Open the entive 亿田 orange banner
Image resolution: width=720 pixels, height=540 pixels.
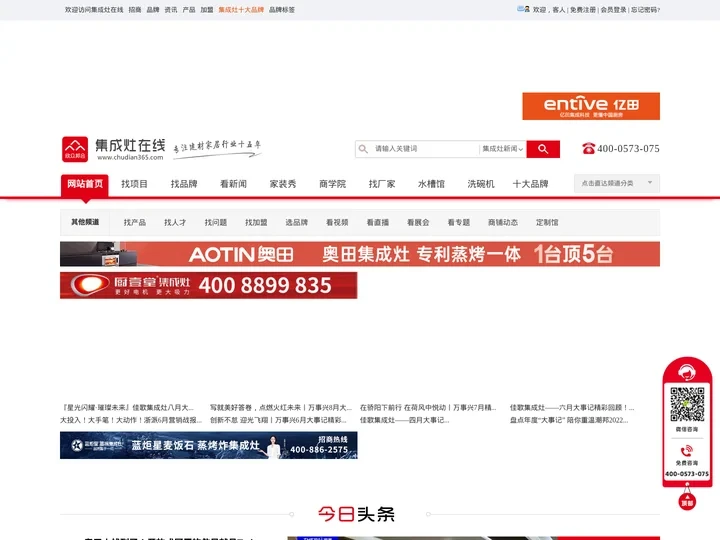click(591, 106)
